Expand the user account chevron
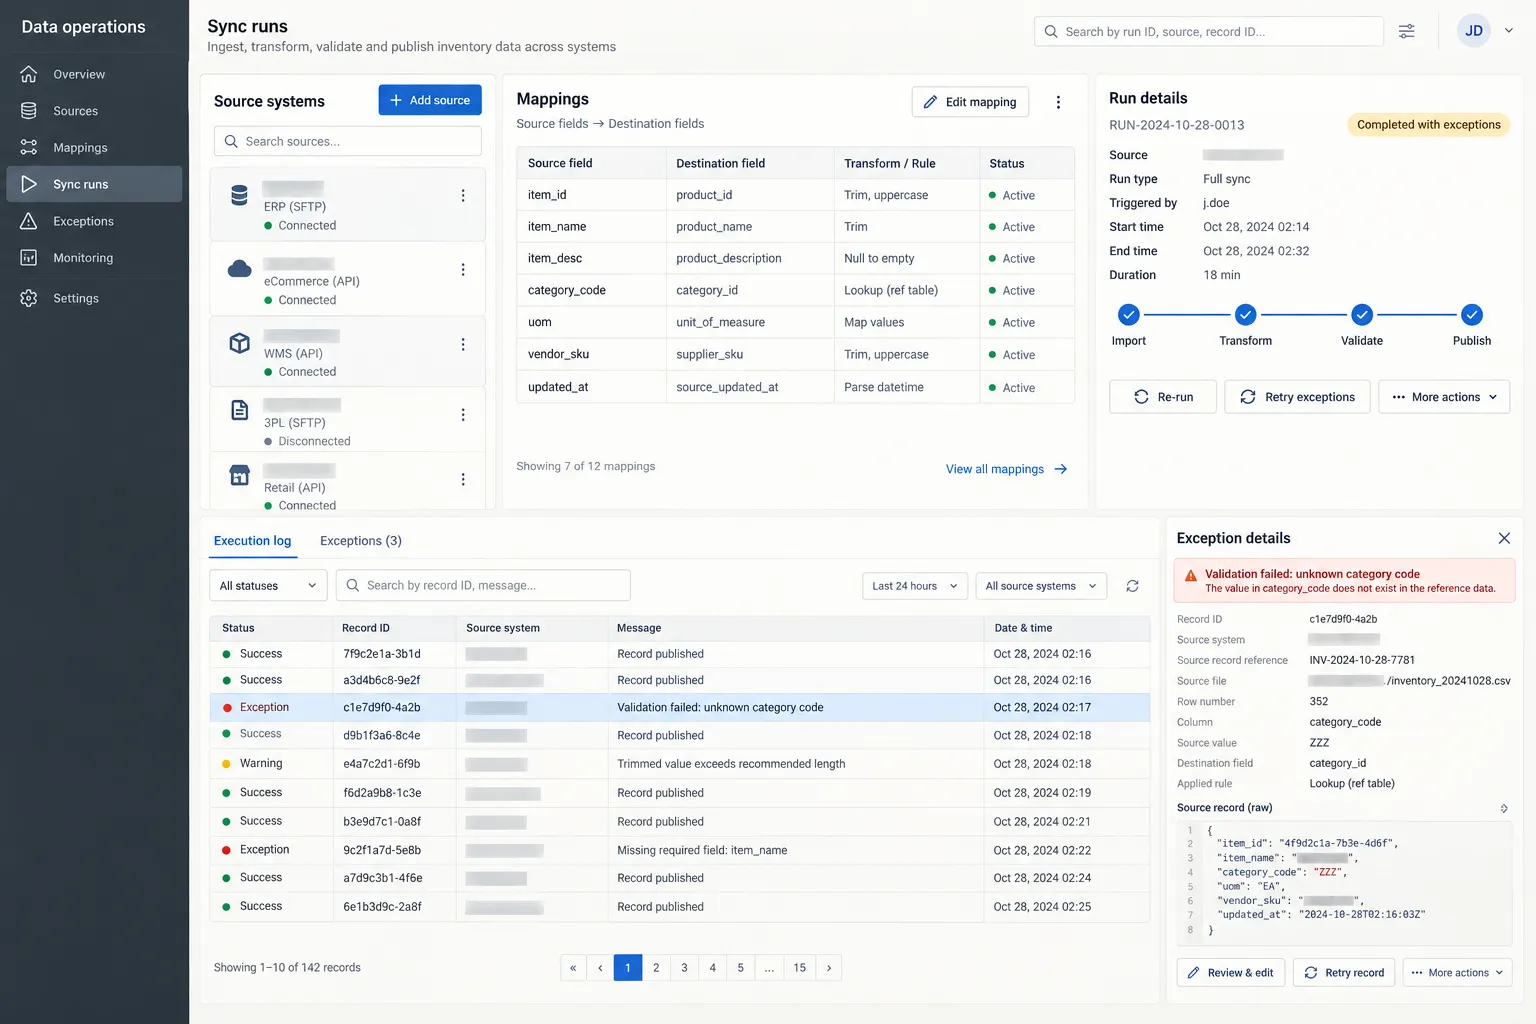1536x1024 pixels. (1509, 31)
